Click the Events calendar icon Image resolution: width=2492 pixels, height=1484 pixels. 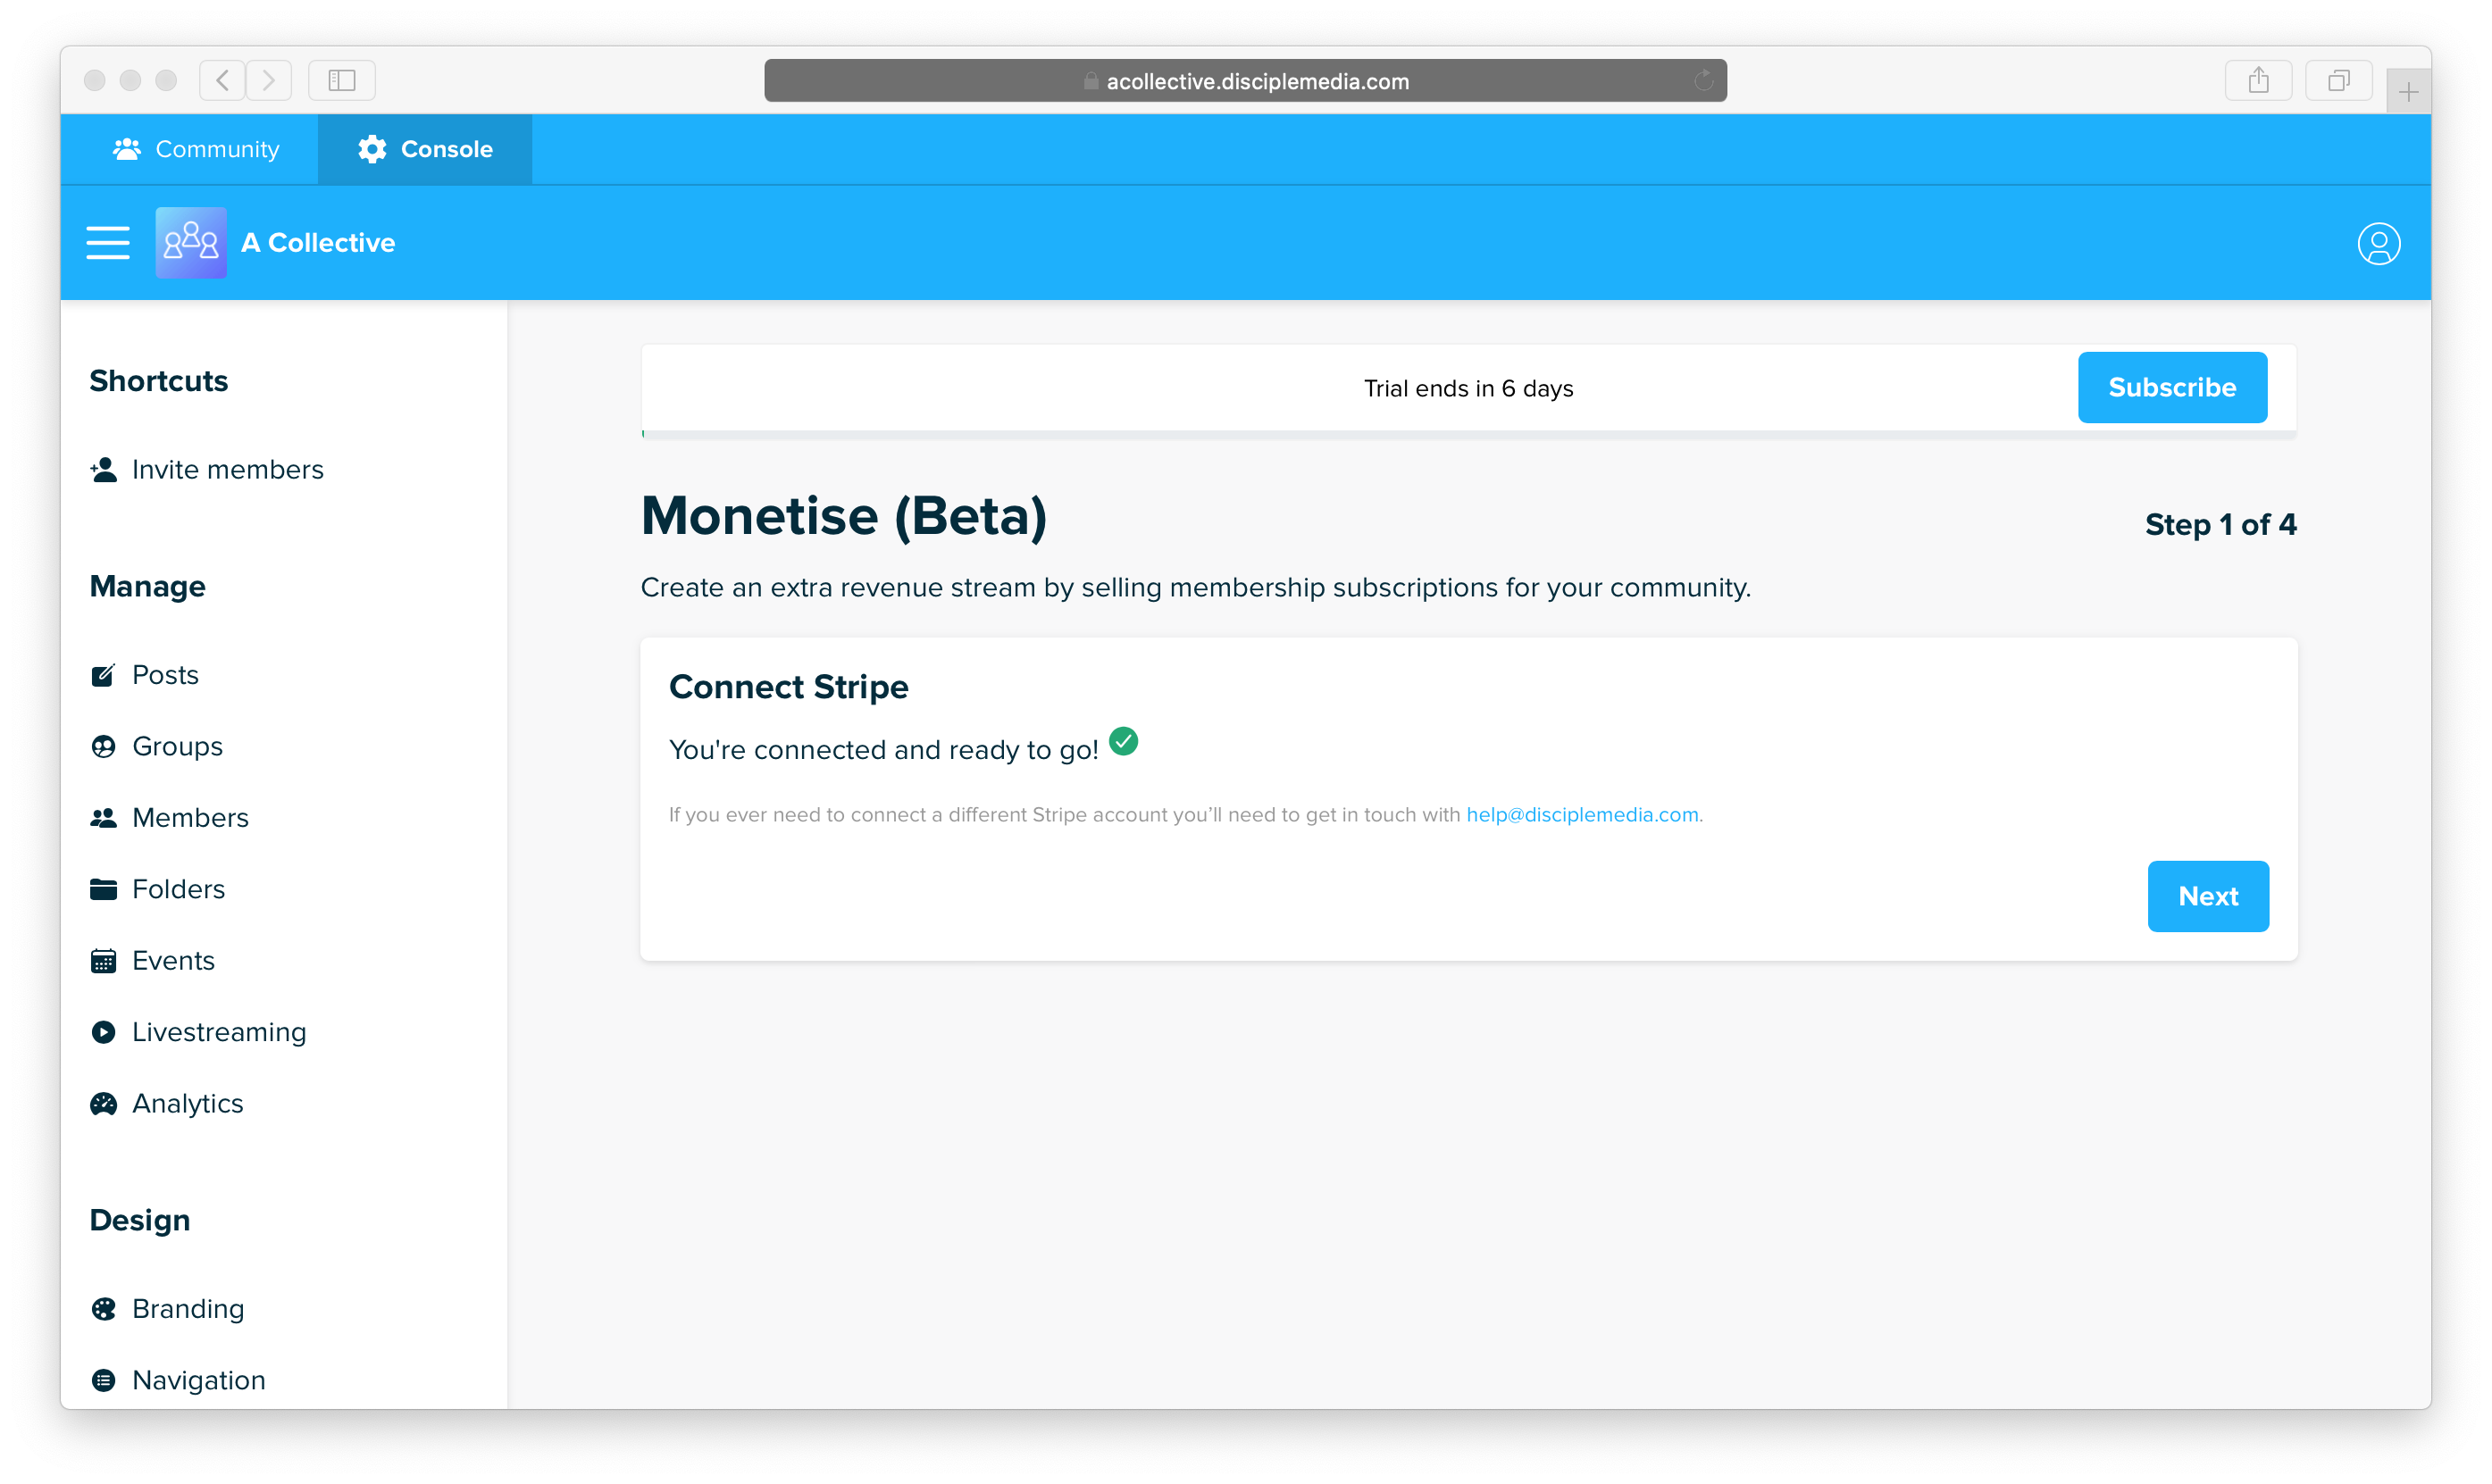click(x=103, y=961)
